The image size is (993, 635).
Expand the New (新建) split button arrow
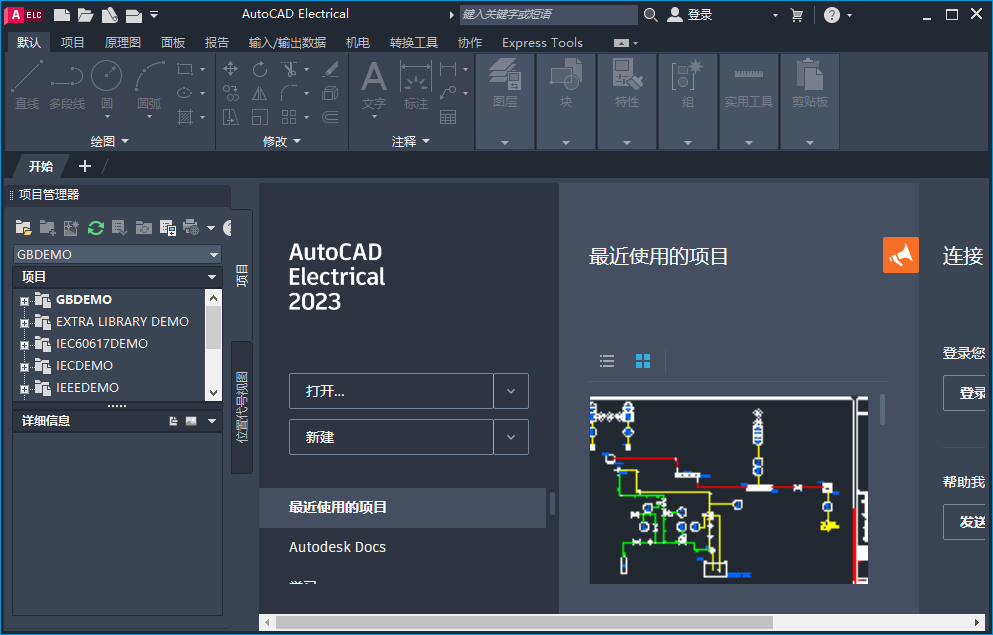tap(510, 437)
